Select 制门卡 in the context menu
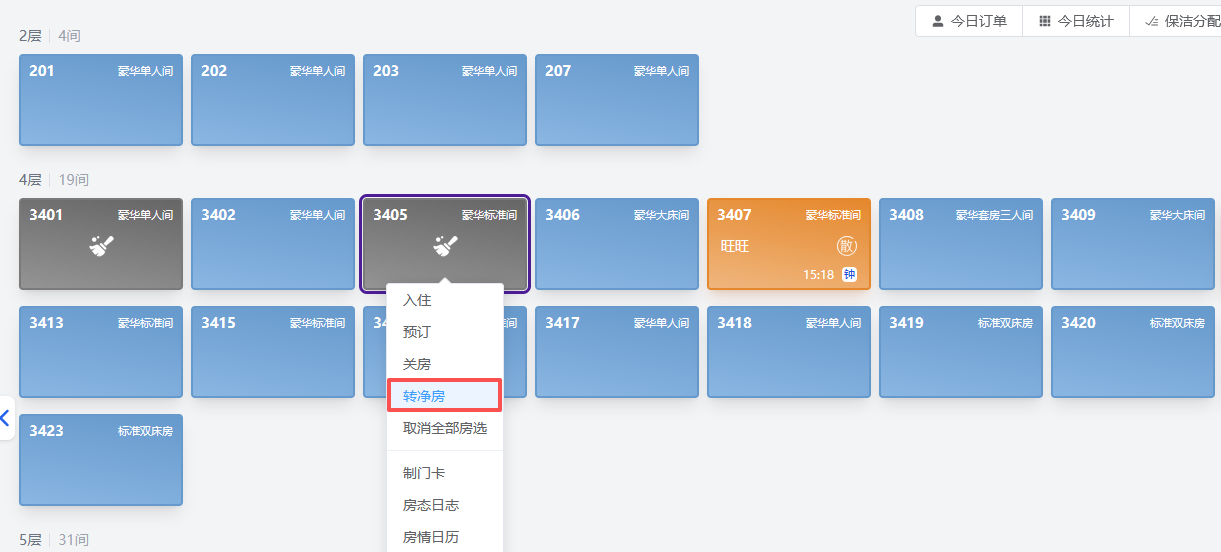This screenshot has width=1221, height=552. [x=445, y=473]
